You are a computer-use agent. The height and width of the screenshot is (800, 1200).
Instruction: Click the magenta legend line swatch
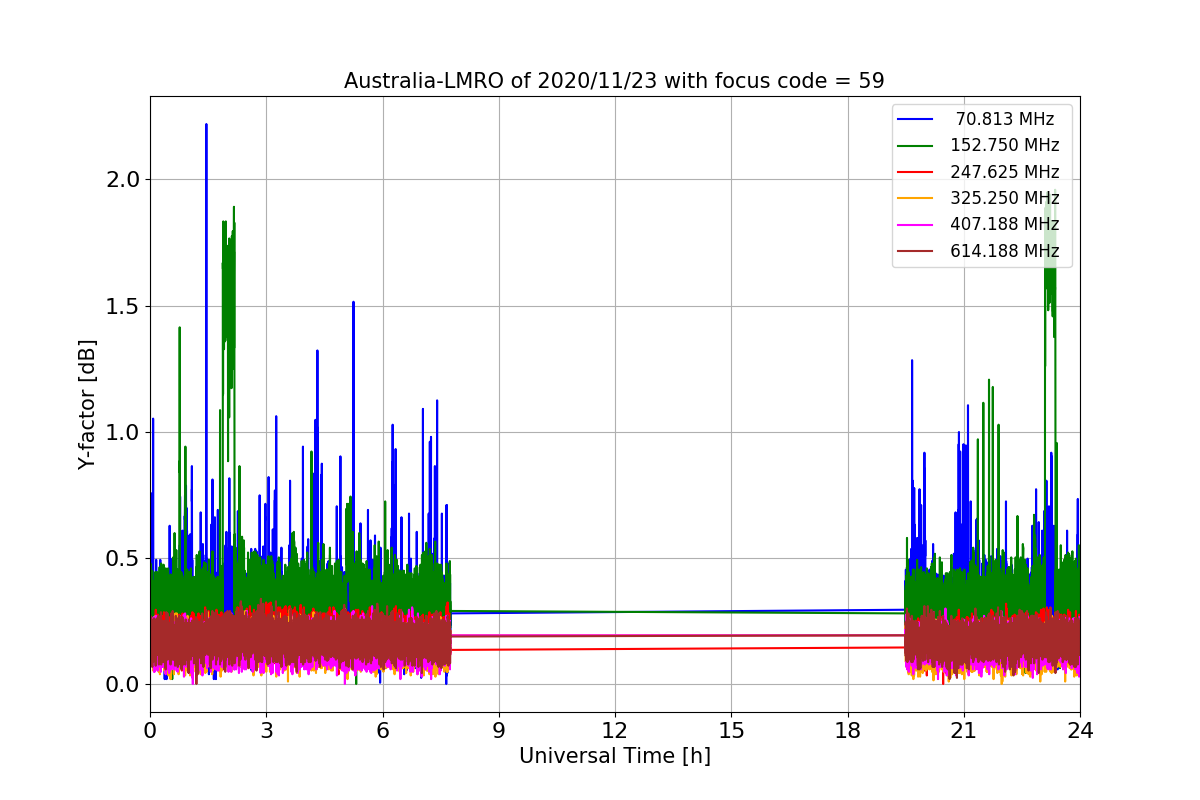click(916, 225)
